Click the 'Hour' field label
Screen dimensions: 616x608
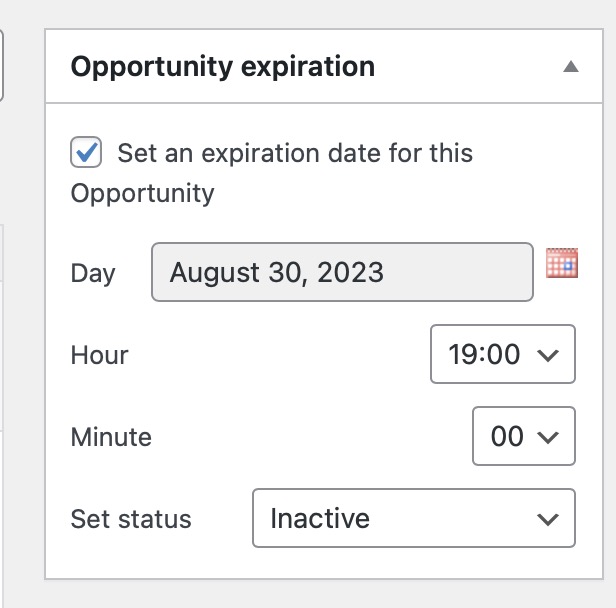tap(99, 355)
